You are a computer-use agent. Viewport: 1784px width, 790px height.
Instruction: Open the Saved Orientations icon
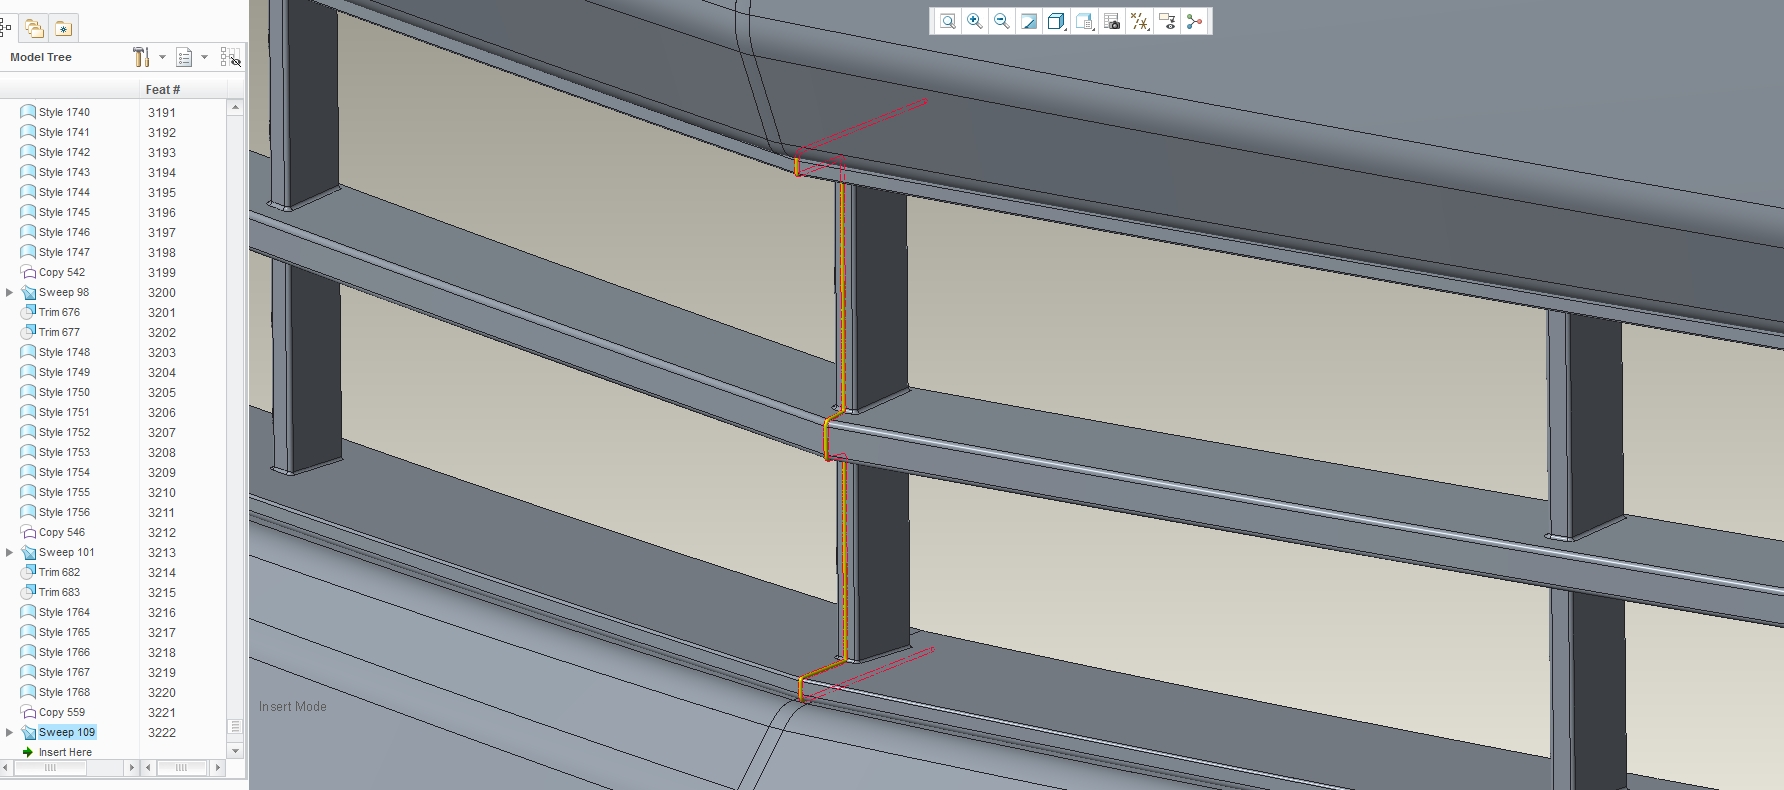[x=1085, y=22]
